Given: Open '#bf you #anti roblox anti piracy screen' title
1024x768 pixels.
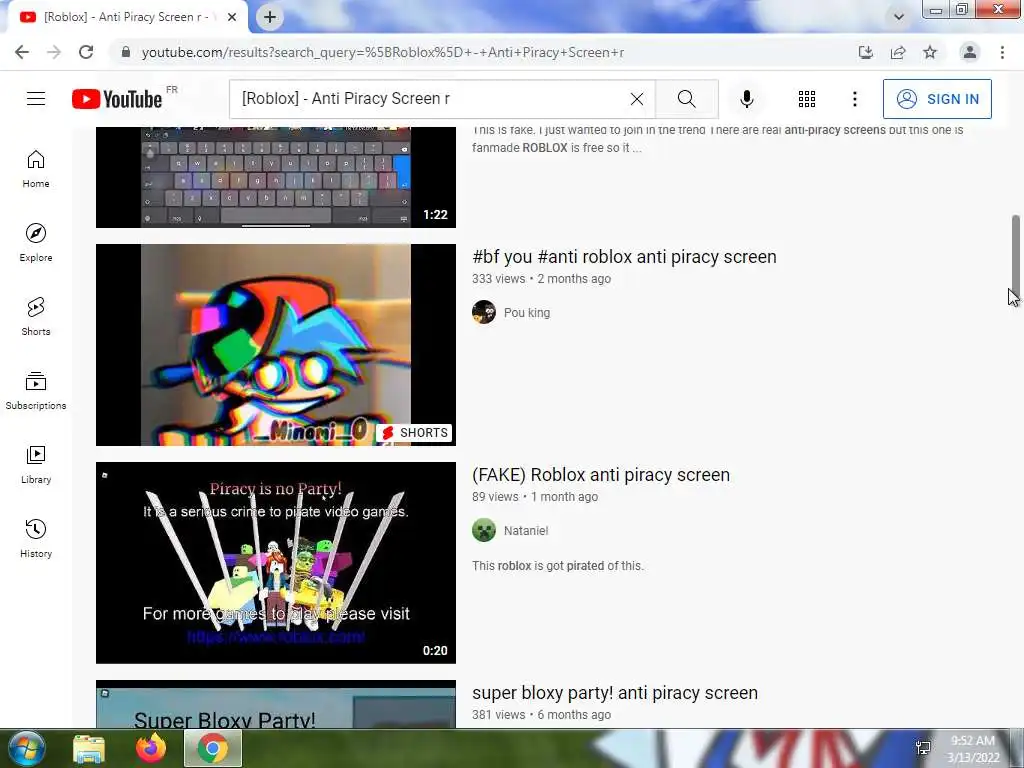Looking at the screenshot, I should pos(624,257).
